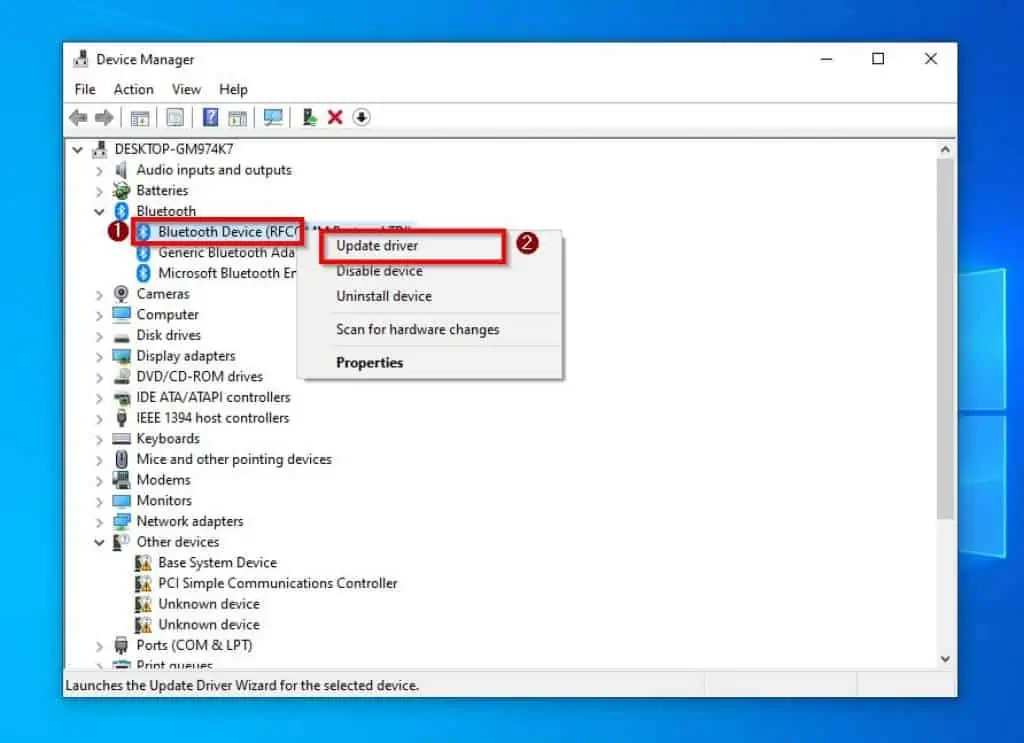Image resolution: width=1024 pixels, height=743 pixels.
Task: Click the scrollbar up arrow
Action: pos(945,150)
